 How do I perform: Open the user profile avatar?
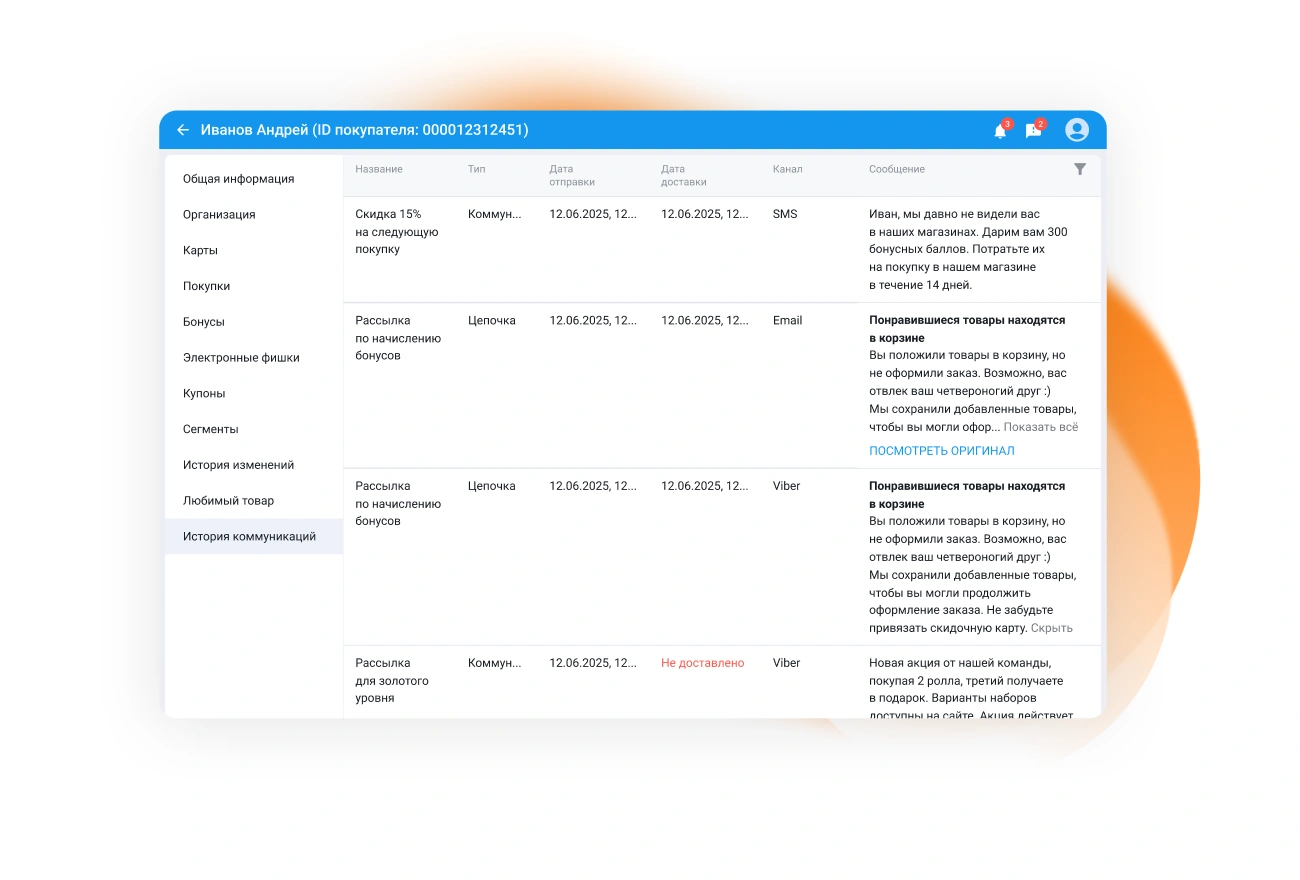(x=1077, y=130)
